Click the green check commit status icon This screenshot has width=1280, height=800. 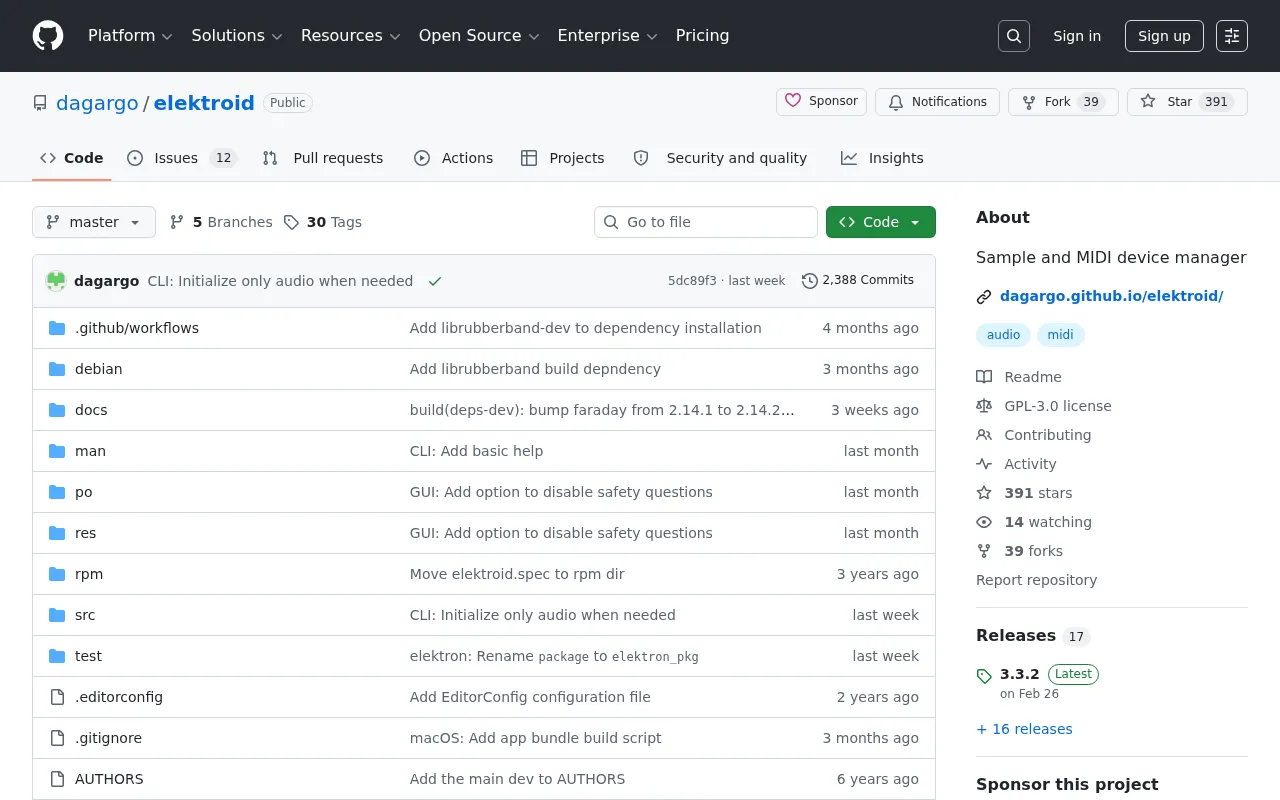coord(435,281)
